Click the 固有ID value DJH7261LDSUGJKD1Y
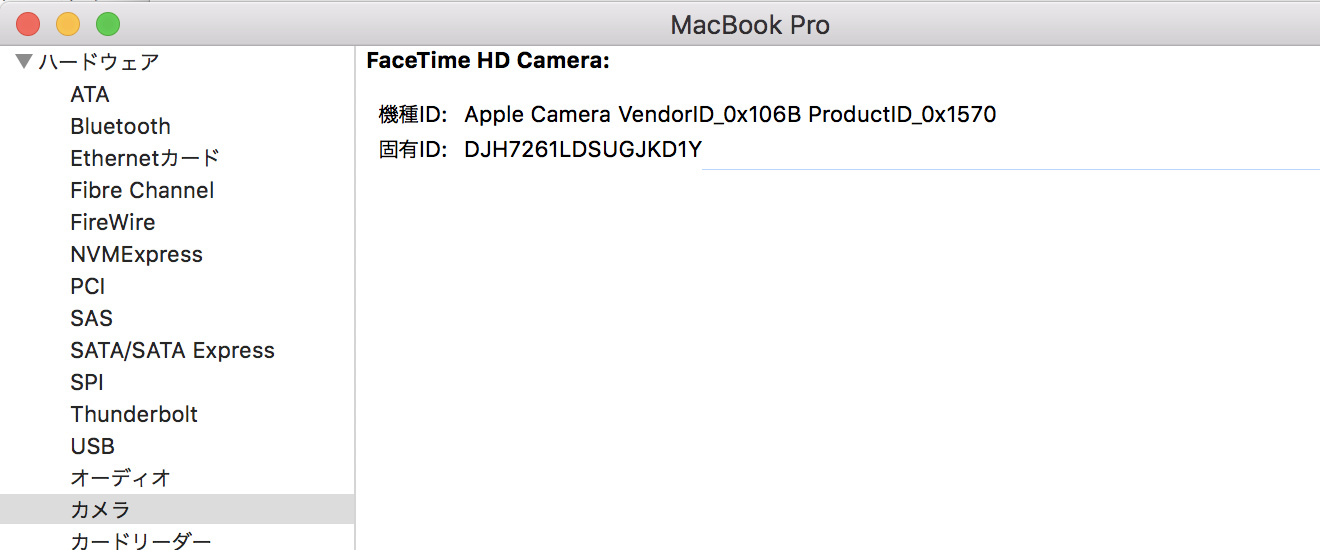Screen dimensions: 1320x550 583,151
